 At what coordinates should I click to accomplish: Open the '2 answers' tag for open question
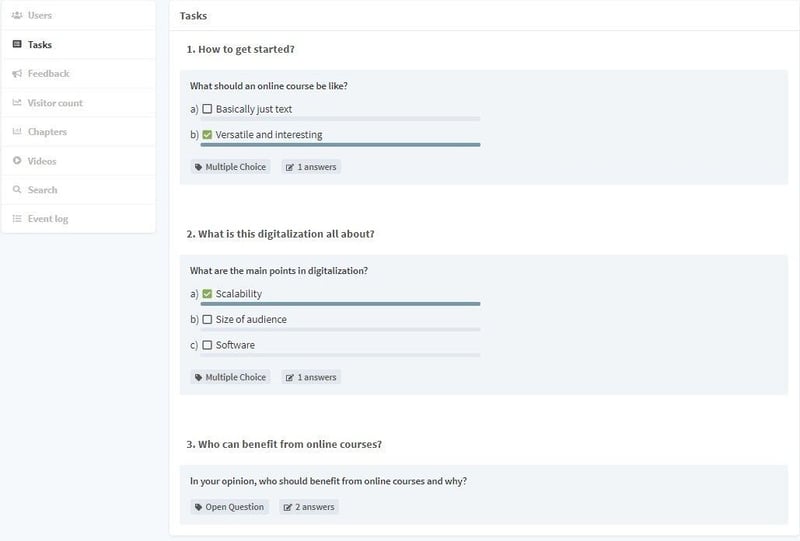coord(309,507)
